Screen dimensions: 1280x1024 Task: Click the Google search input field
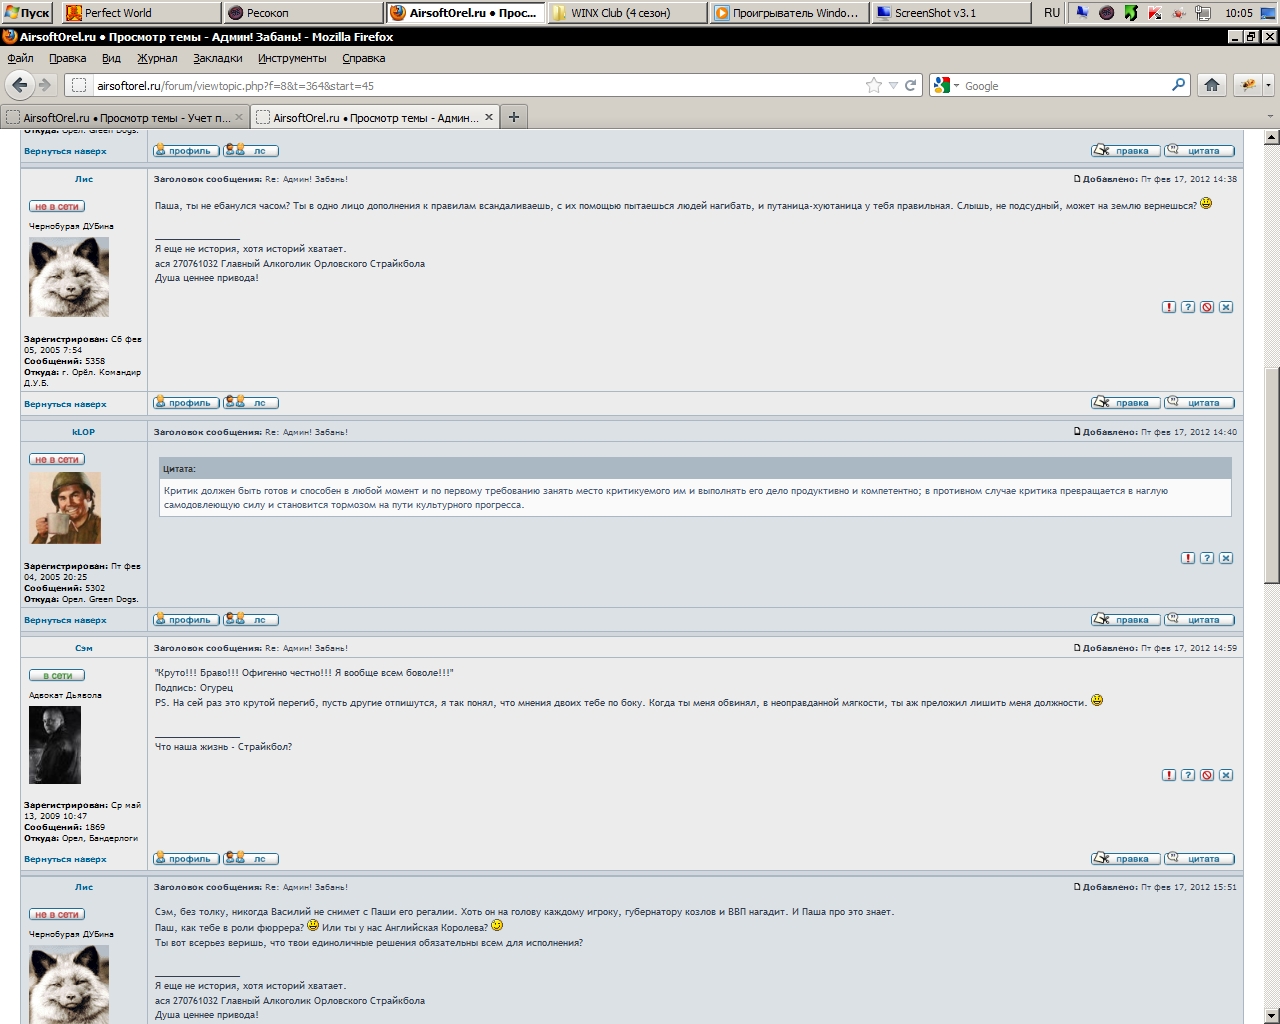1065,85
